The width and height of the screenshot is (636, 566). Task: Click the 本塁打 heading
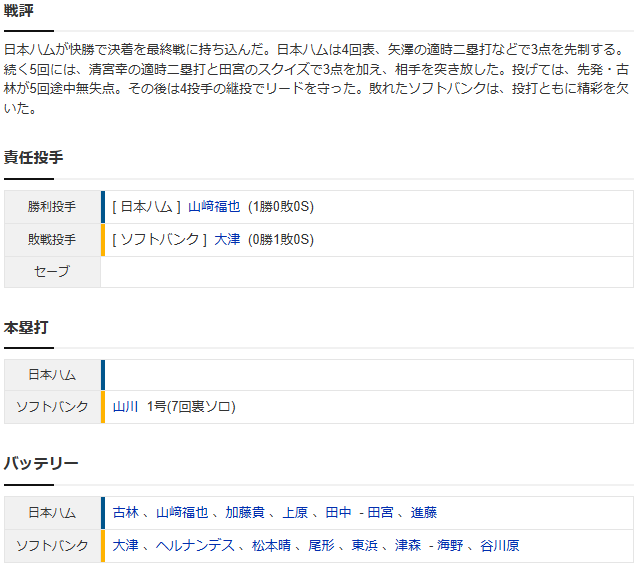(x=26, y=327)
